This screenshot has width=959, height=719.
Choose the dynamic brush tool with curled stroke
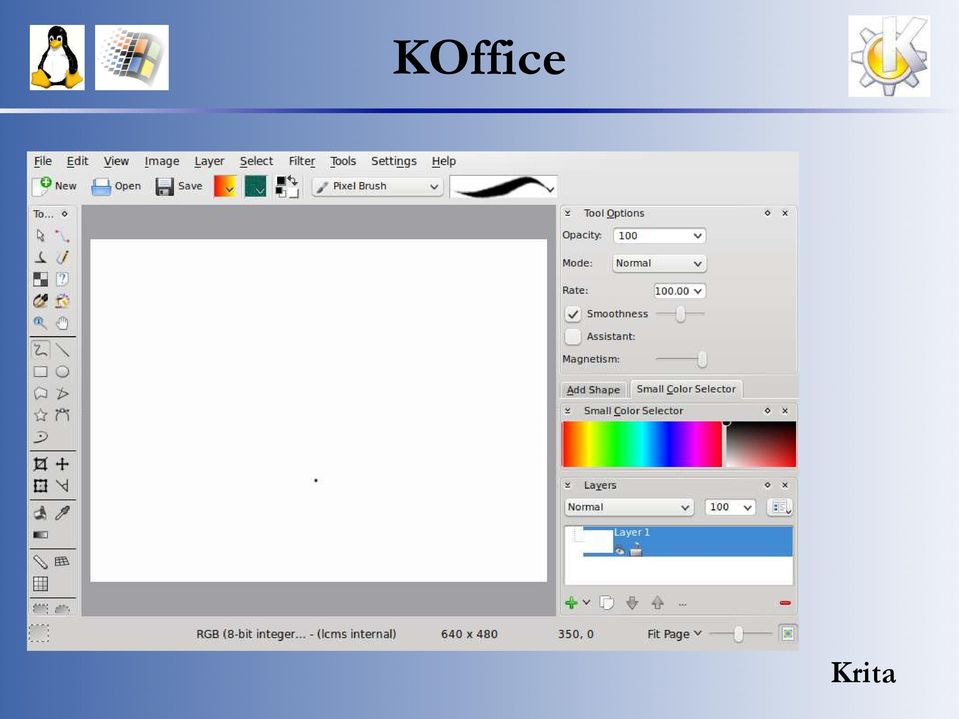point(40,437)
